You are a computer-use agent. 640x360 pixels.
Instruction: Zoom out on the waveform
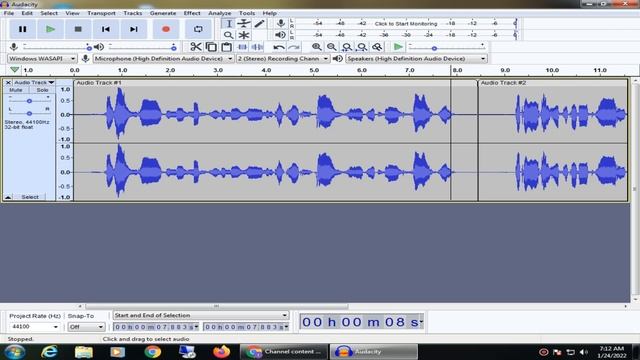click(x=331, y=47)
